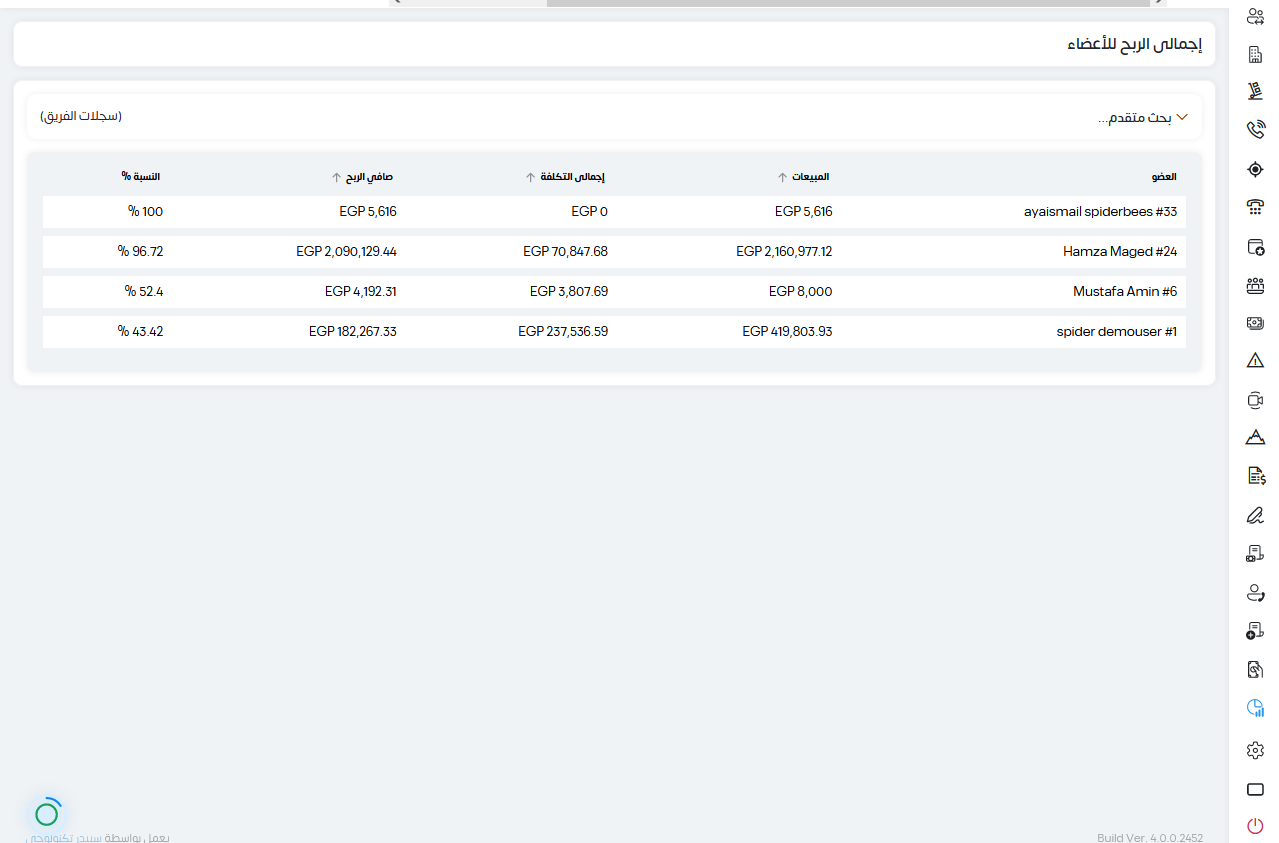Viewport: 1279px width, 843px height.
Task: Click net profit EGP 2,090,129.44
Action: point(346,251)
